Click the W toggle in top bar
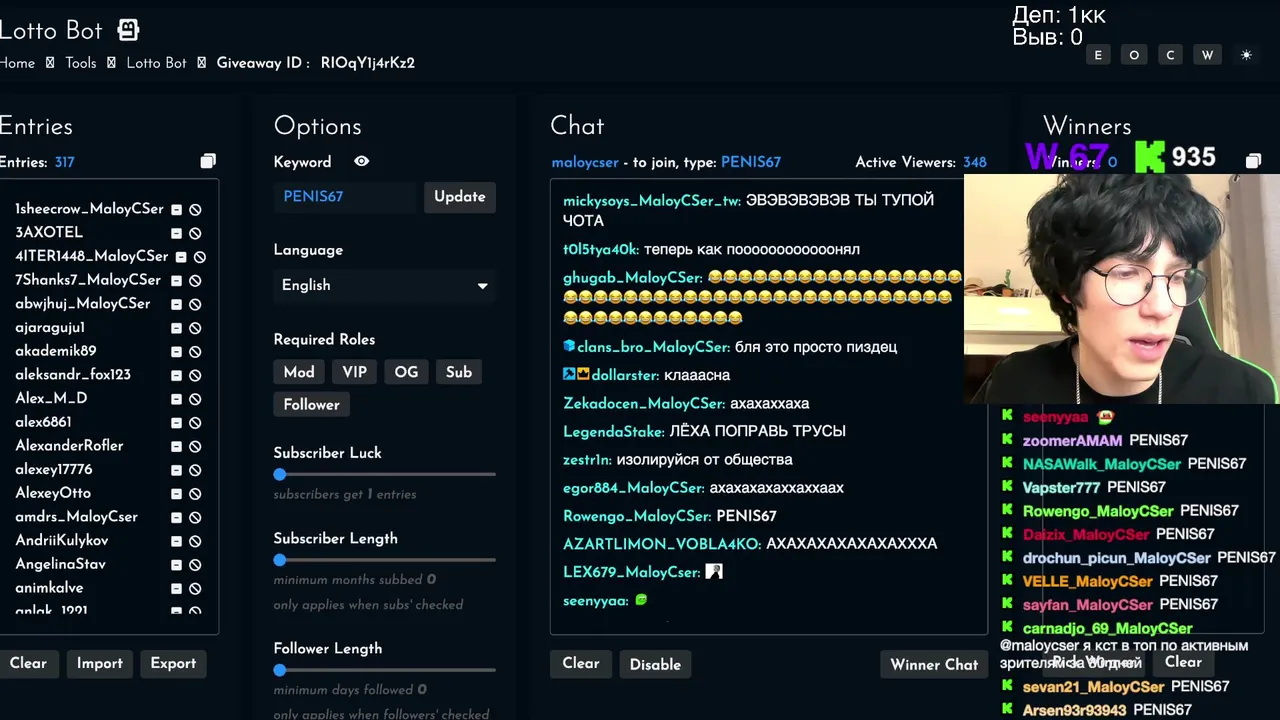1280x720 pixels. 1207,55
